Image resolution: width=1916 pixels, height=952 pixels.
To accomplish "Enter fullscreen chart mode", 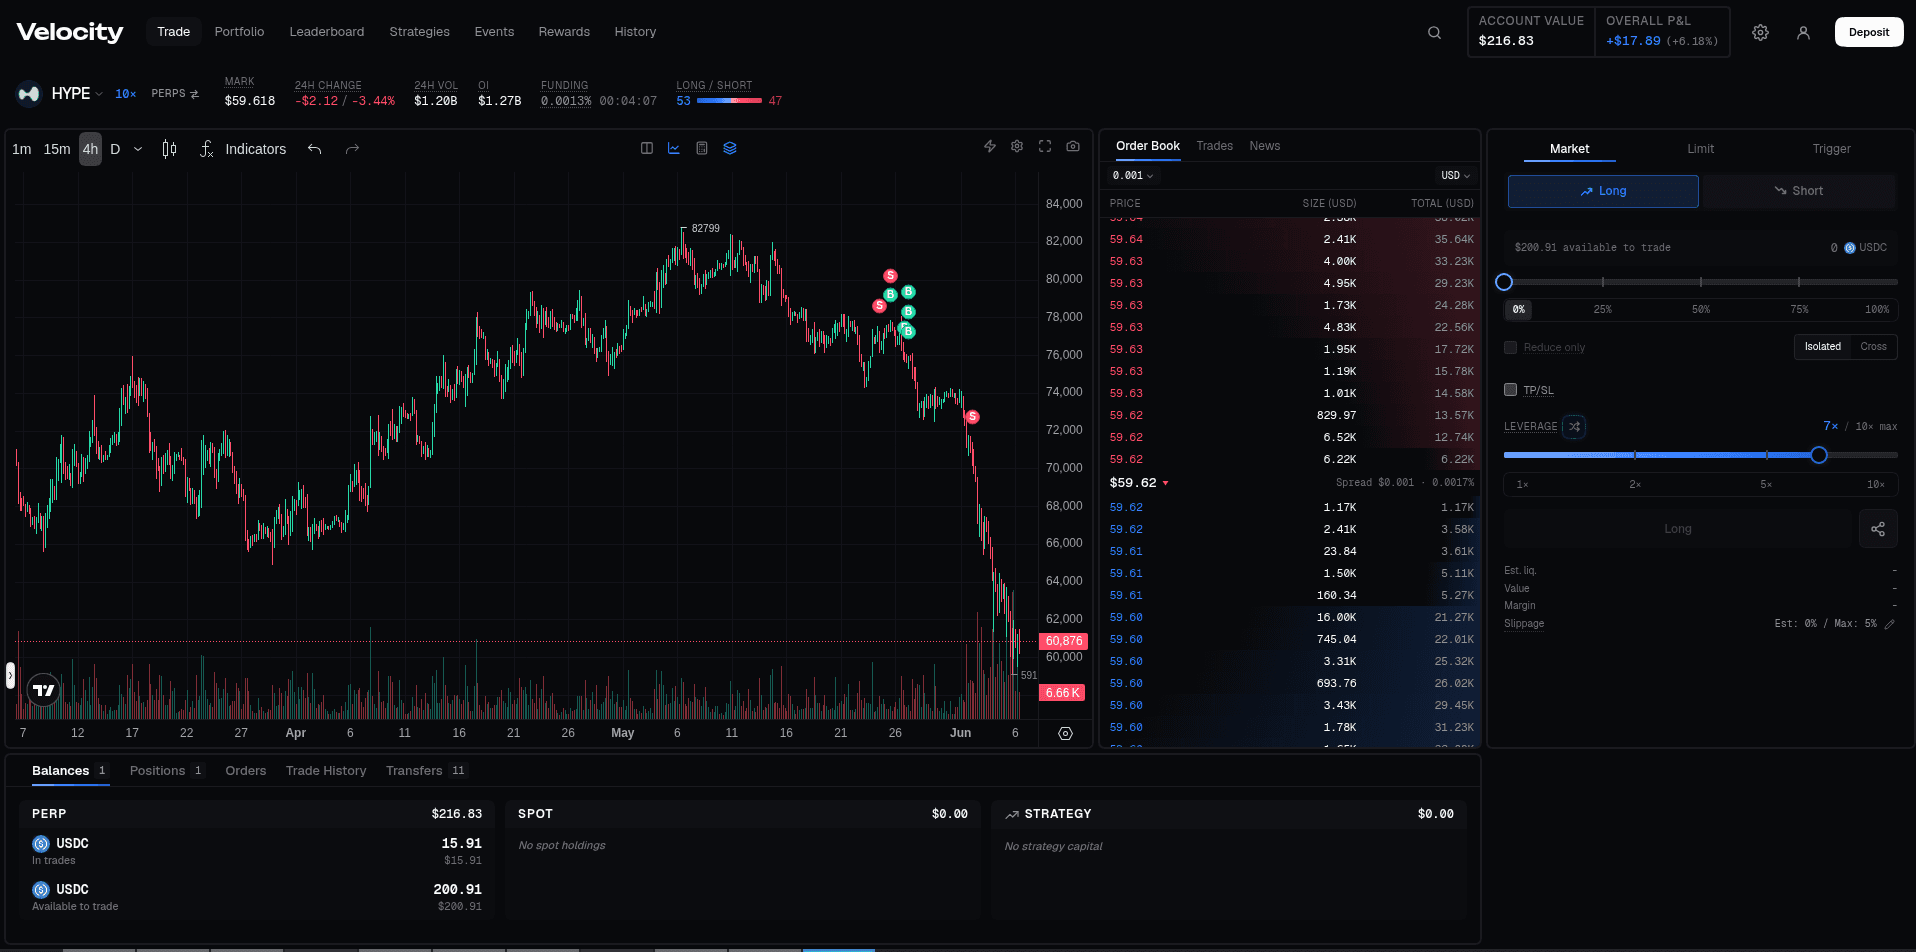I will click(x=1045, y=146).
